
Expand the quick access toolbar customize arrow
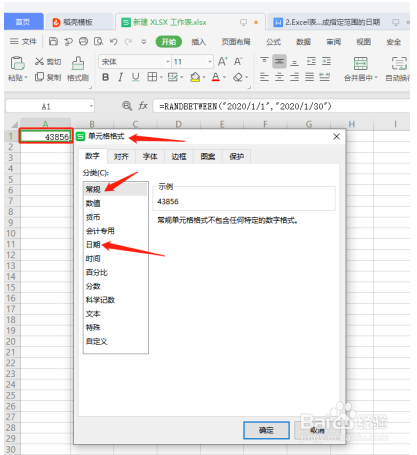(144, 42)
